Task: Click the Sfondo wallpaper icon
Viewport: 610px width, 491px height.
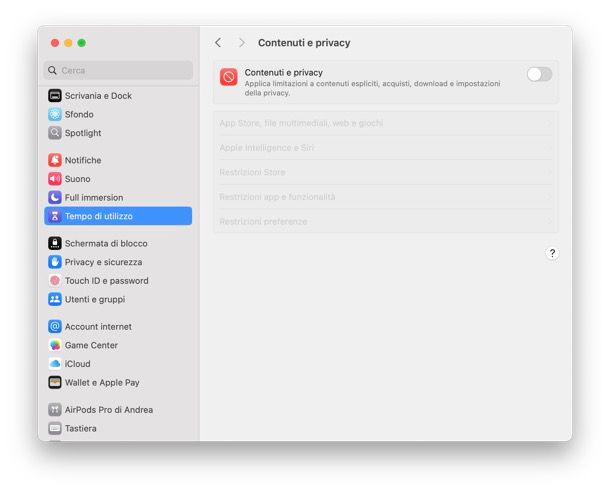Action: [x=55, y=115]
